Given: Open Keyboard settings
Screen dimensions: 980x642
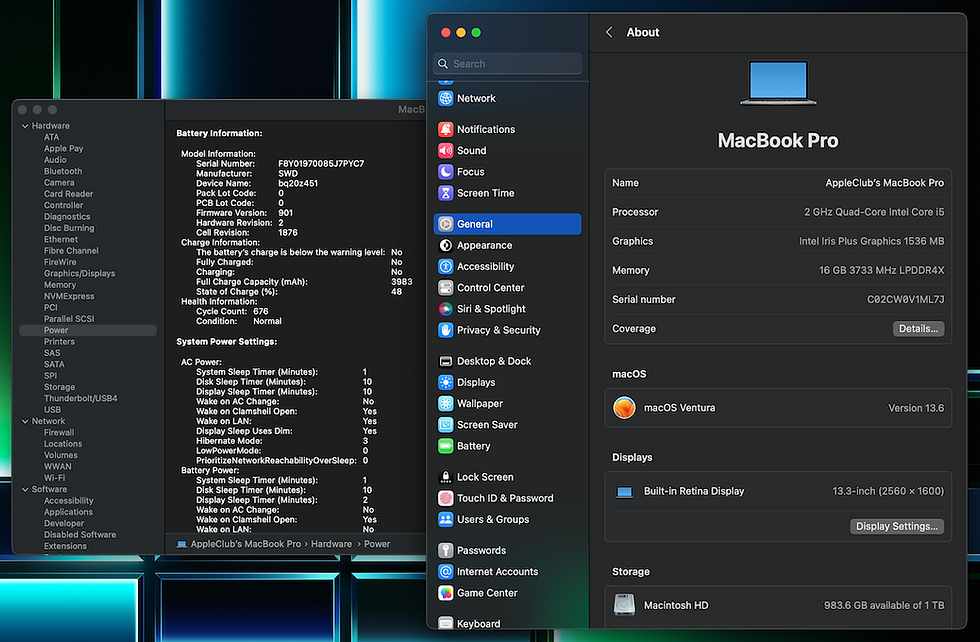Looking at the screenshot, I should pyautogui.click(x=507, y=623).
